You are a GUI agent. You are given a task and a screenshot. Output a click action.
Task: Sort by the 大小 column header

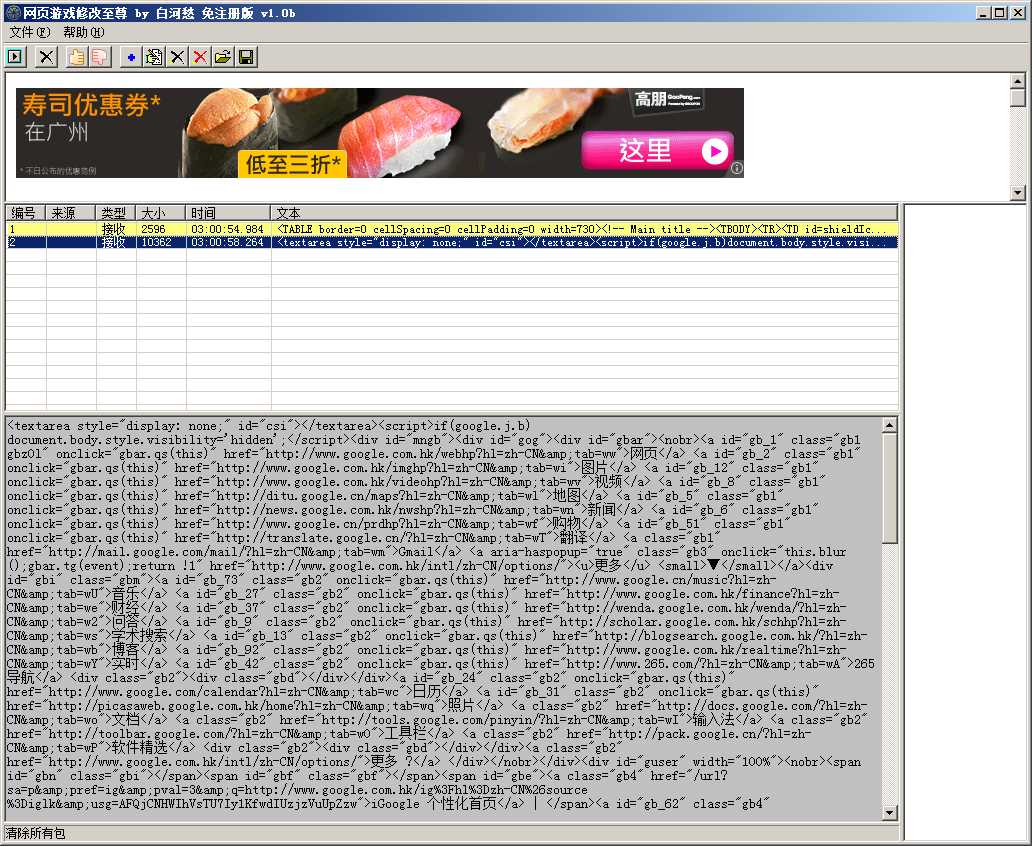pyautogui.click(x=160, y=213)
